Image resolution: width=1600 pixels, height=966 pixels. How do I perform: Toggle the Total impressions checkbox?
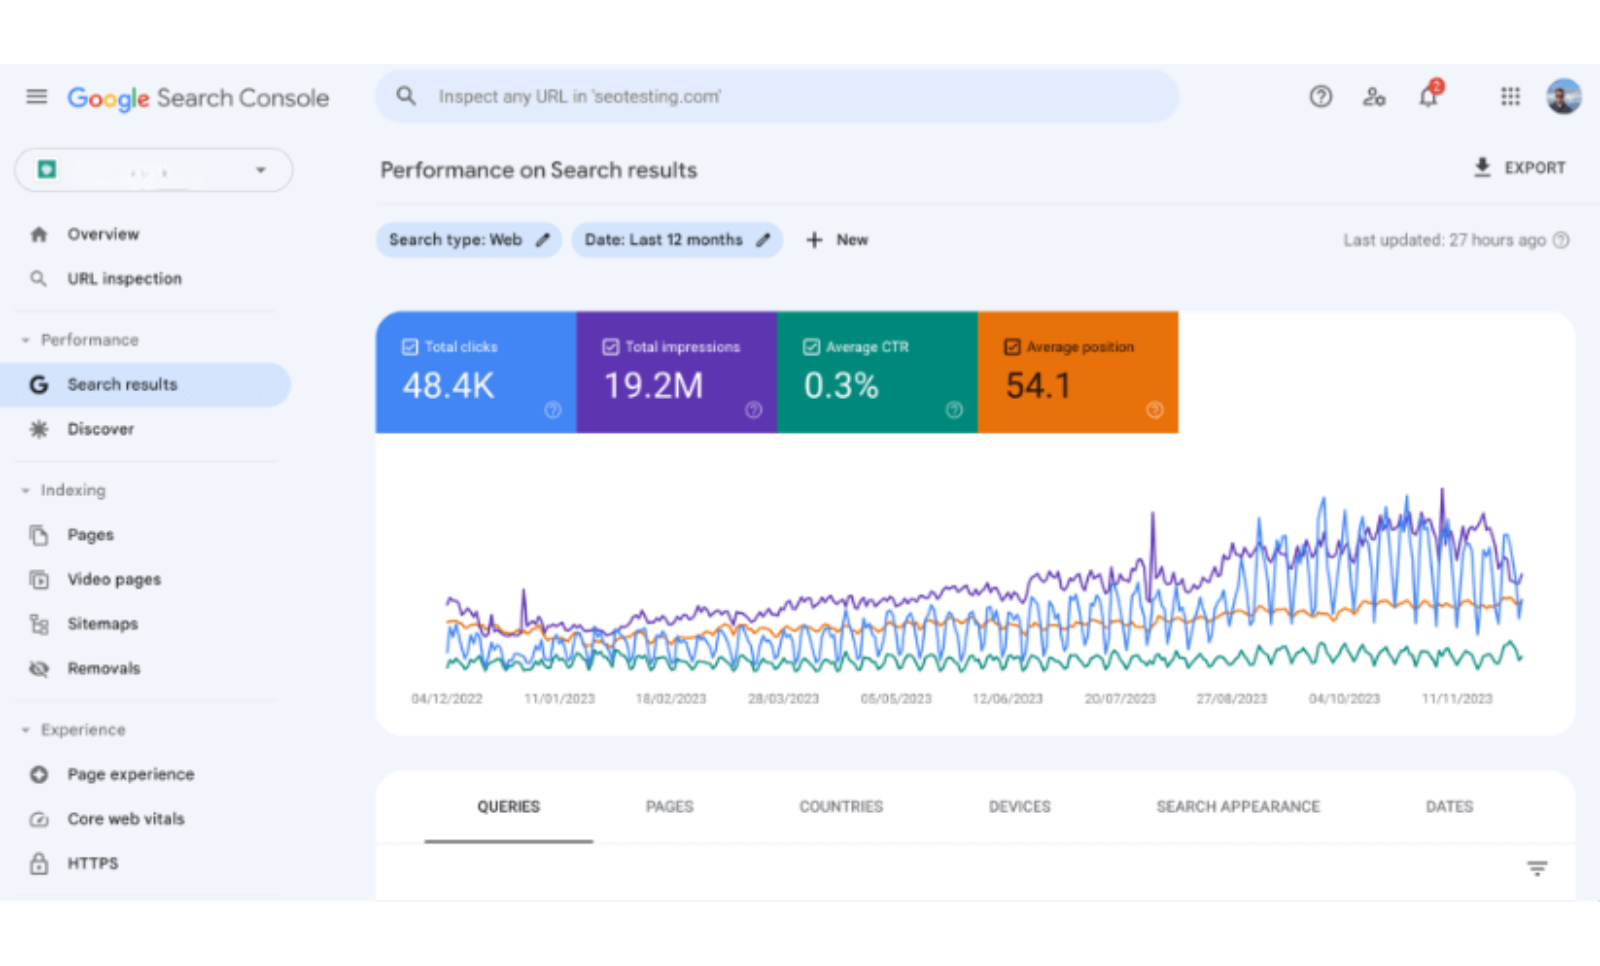pos(611,347)
